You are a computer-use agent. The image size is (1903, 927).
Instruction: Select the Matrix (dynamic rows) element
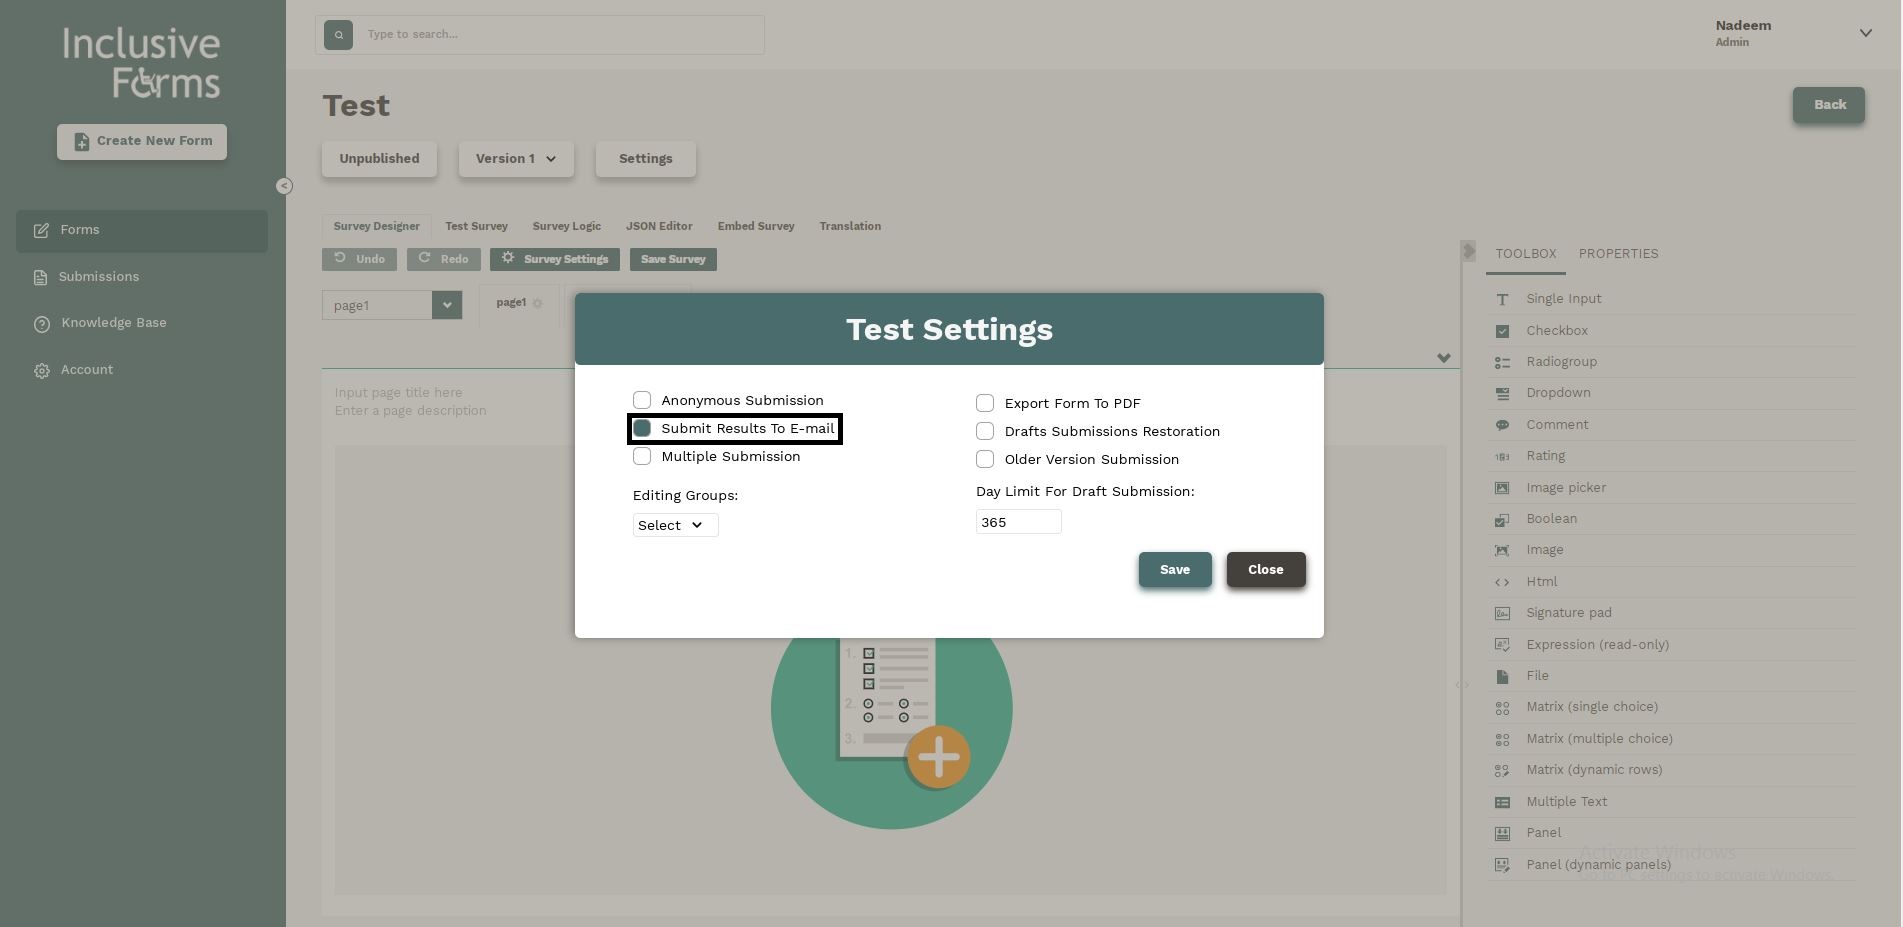click(x=1594, y=769)
